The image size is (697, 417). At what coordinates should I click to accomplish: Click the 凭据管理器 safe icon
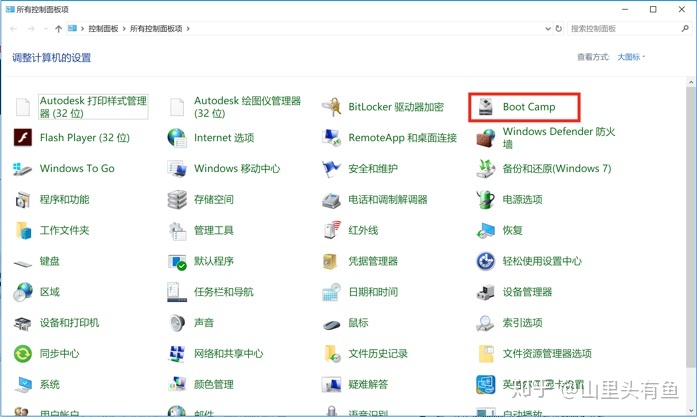click(330, 261)
